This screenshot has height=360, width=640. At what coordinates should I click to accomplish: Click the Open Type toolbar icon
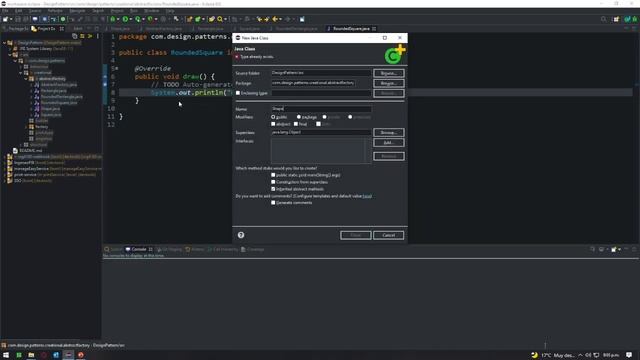coord(211,19)
